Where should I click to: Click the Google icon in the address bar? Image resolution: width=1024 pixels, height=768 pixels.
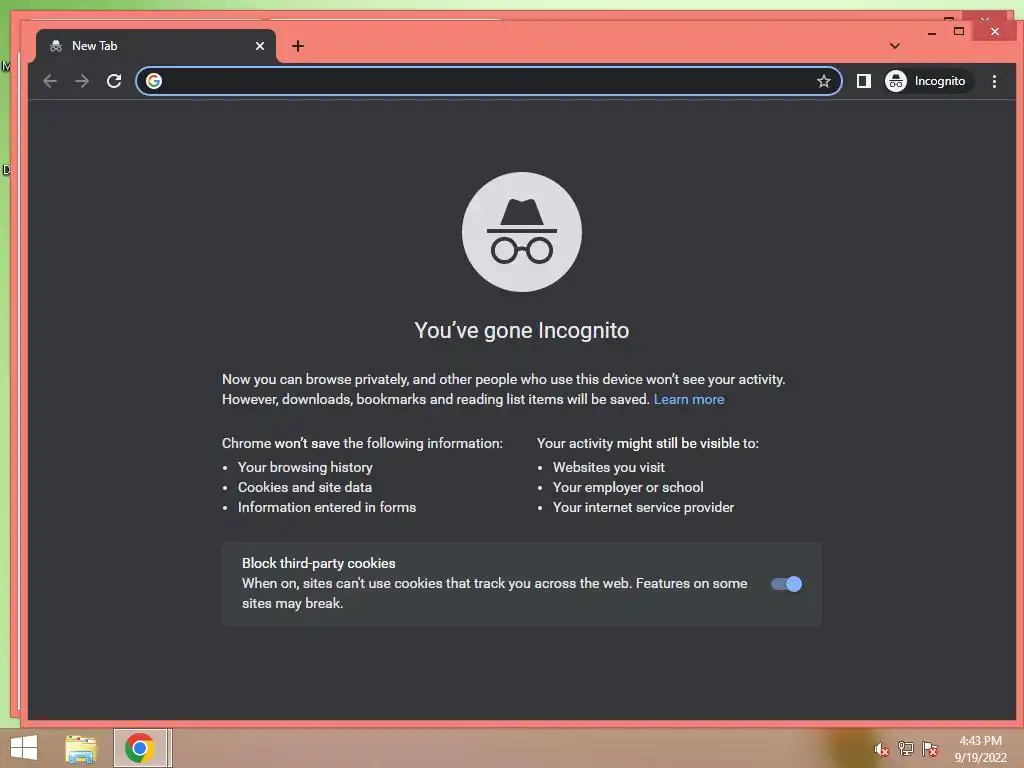pos(154,81)
